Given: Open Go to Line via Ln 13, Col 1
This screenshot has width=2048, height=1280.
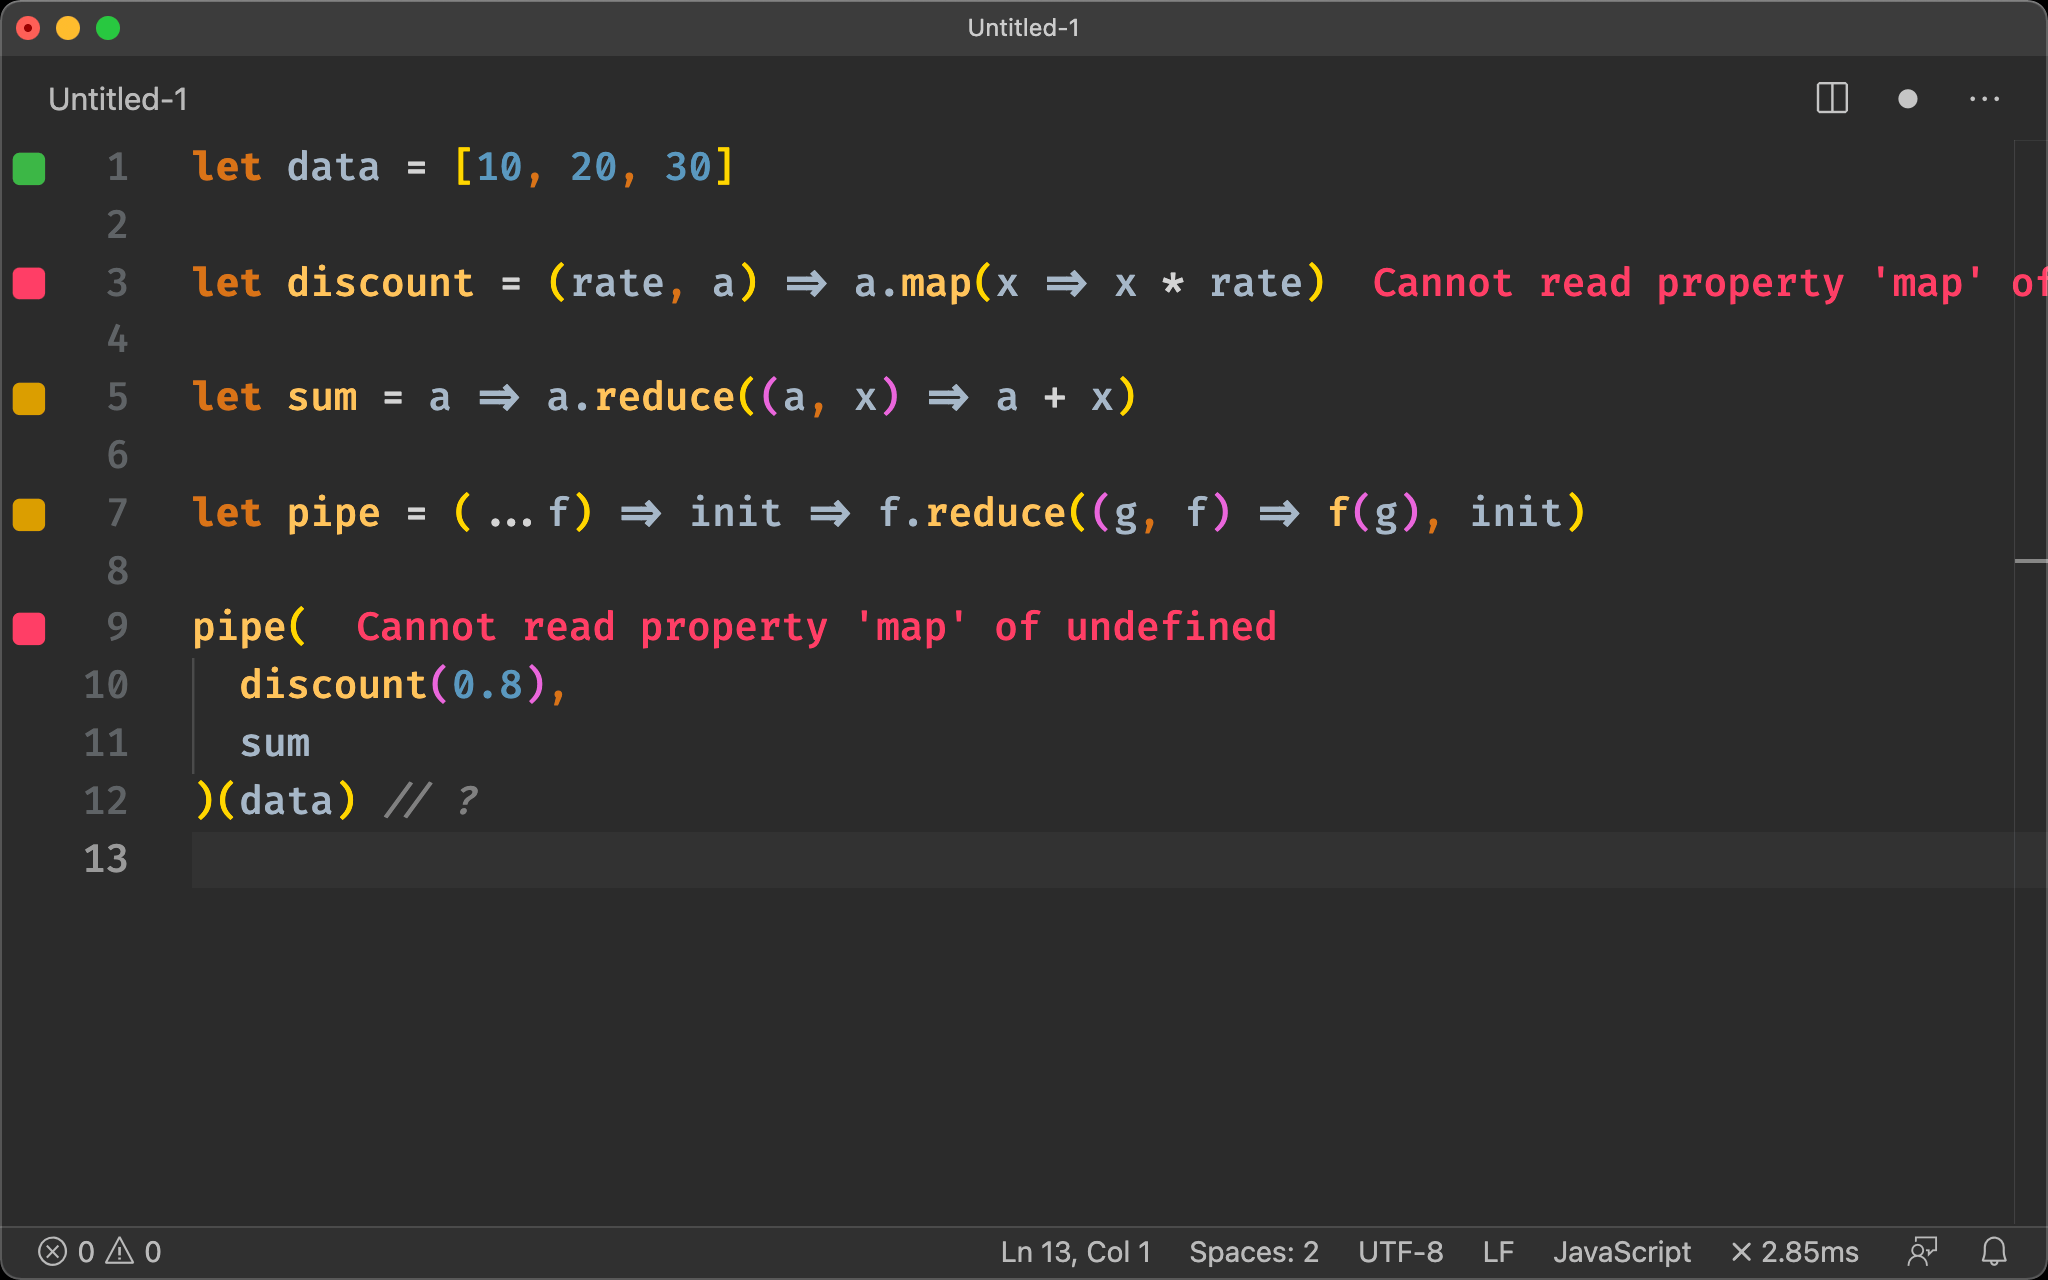Looking at the screenshot, I should pyautogui.click(x=1074, y=1250).
